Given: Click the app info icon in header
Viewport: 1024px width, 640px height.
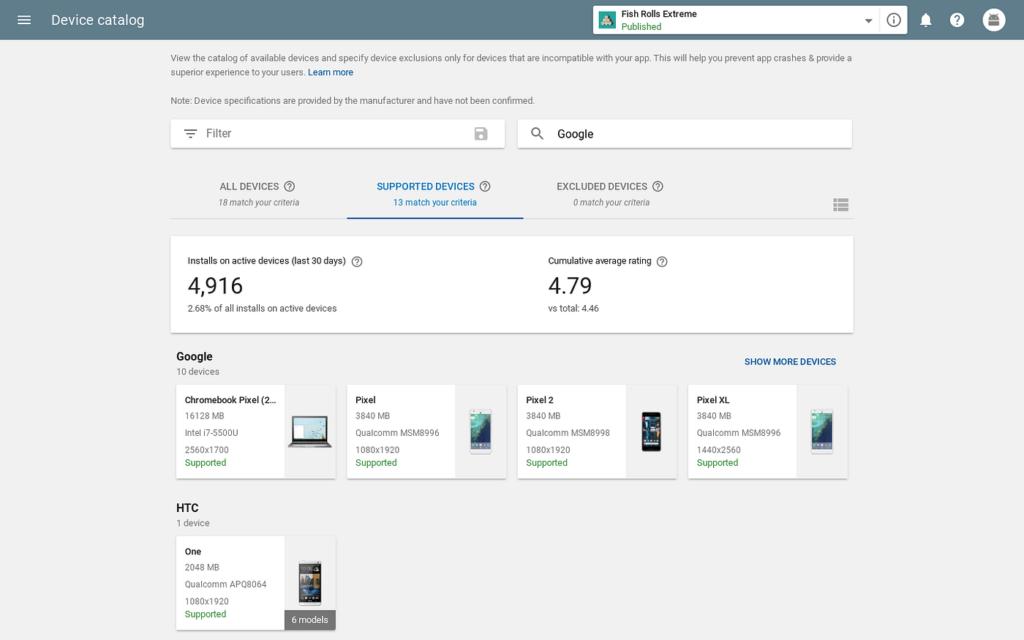Looking at the screenshot, I should (x=894, y=20).
